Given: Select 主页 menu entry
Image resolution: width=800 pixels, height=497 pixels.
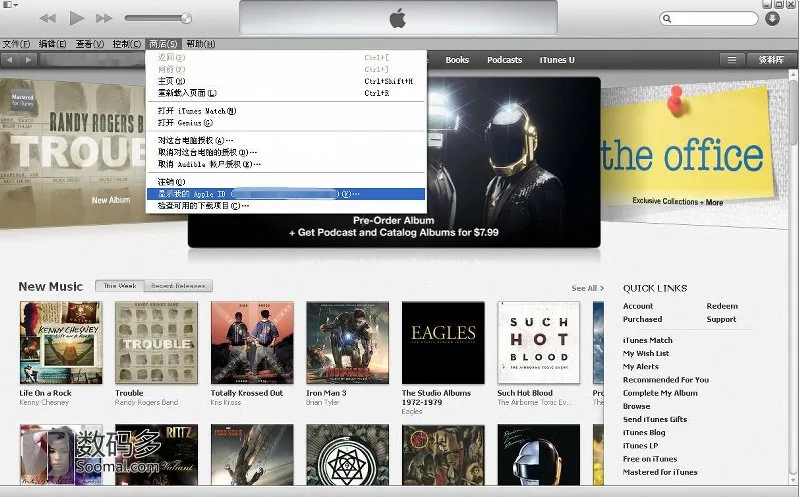Looking at the screenshot, I should point(286,81).
